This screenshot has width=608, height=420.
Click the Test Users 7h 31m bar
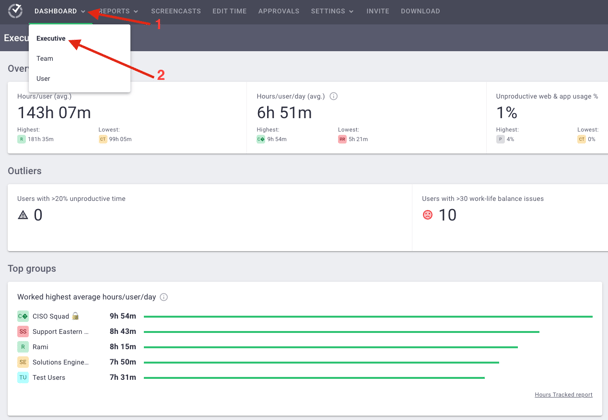314,378
